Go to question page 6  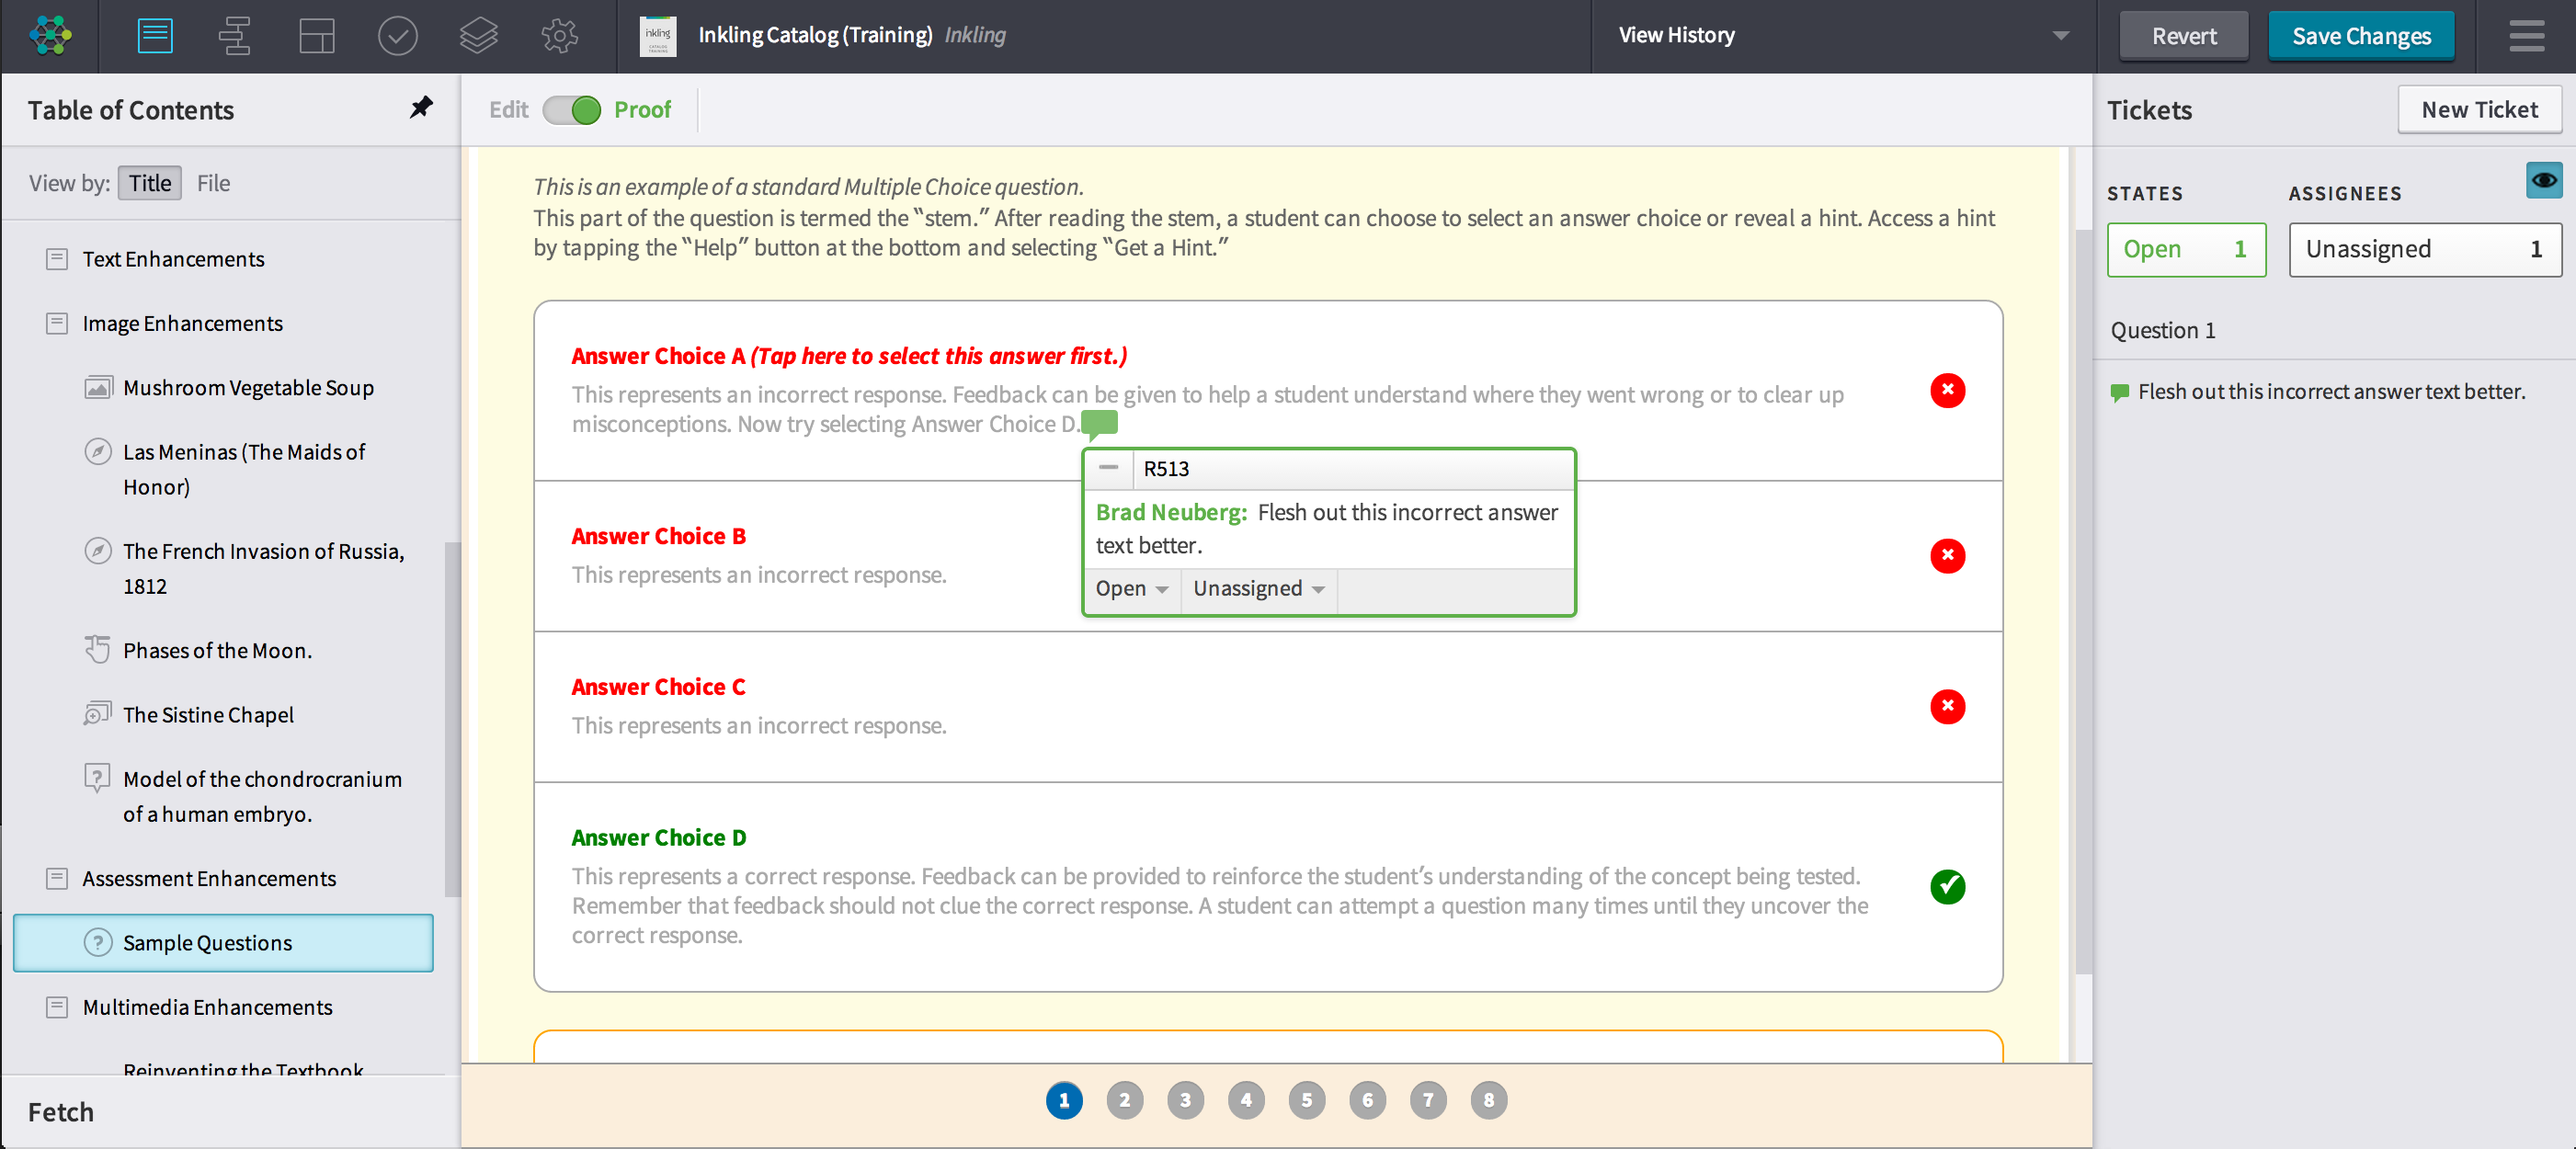[1367, 1100]
